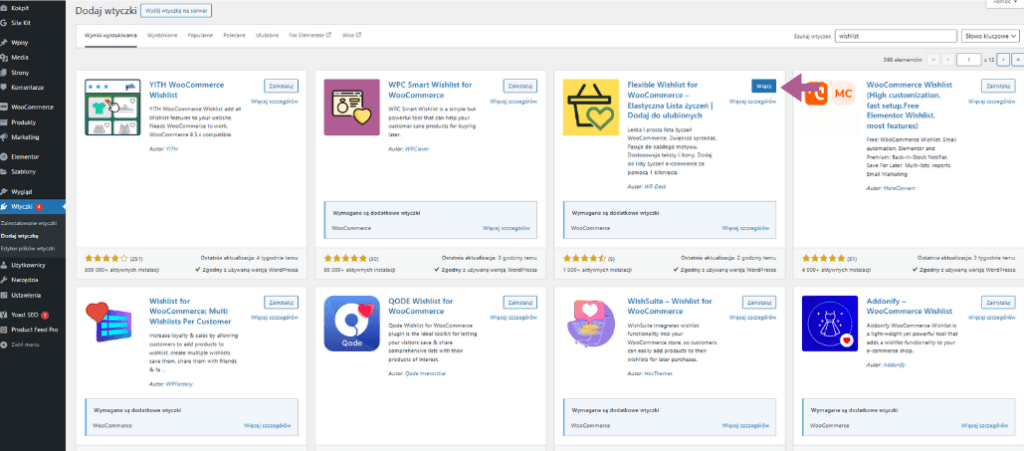1024x451 pixels.
Task: Click WishSuite plugin thumbnail
Action: pos(590,324)
